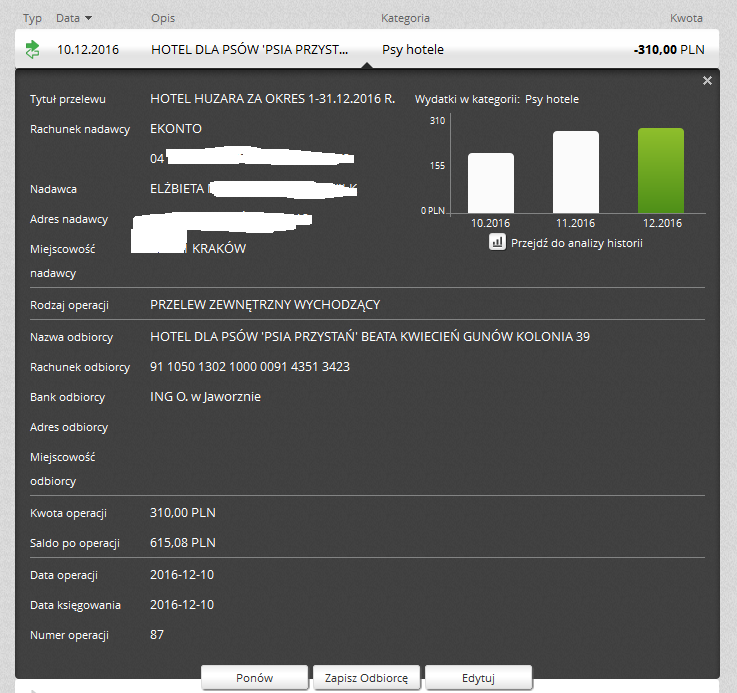Click the sort arrow next to Data
Screen dimensions: 737x693
pos(88,18)
